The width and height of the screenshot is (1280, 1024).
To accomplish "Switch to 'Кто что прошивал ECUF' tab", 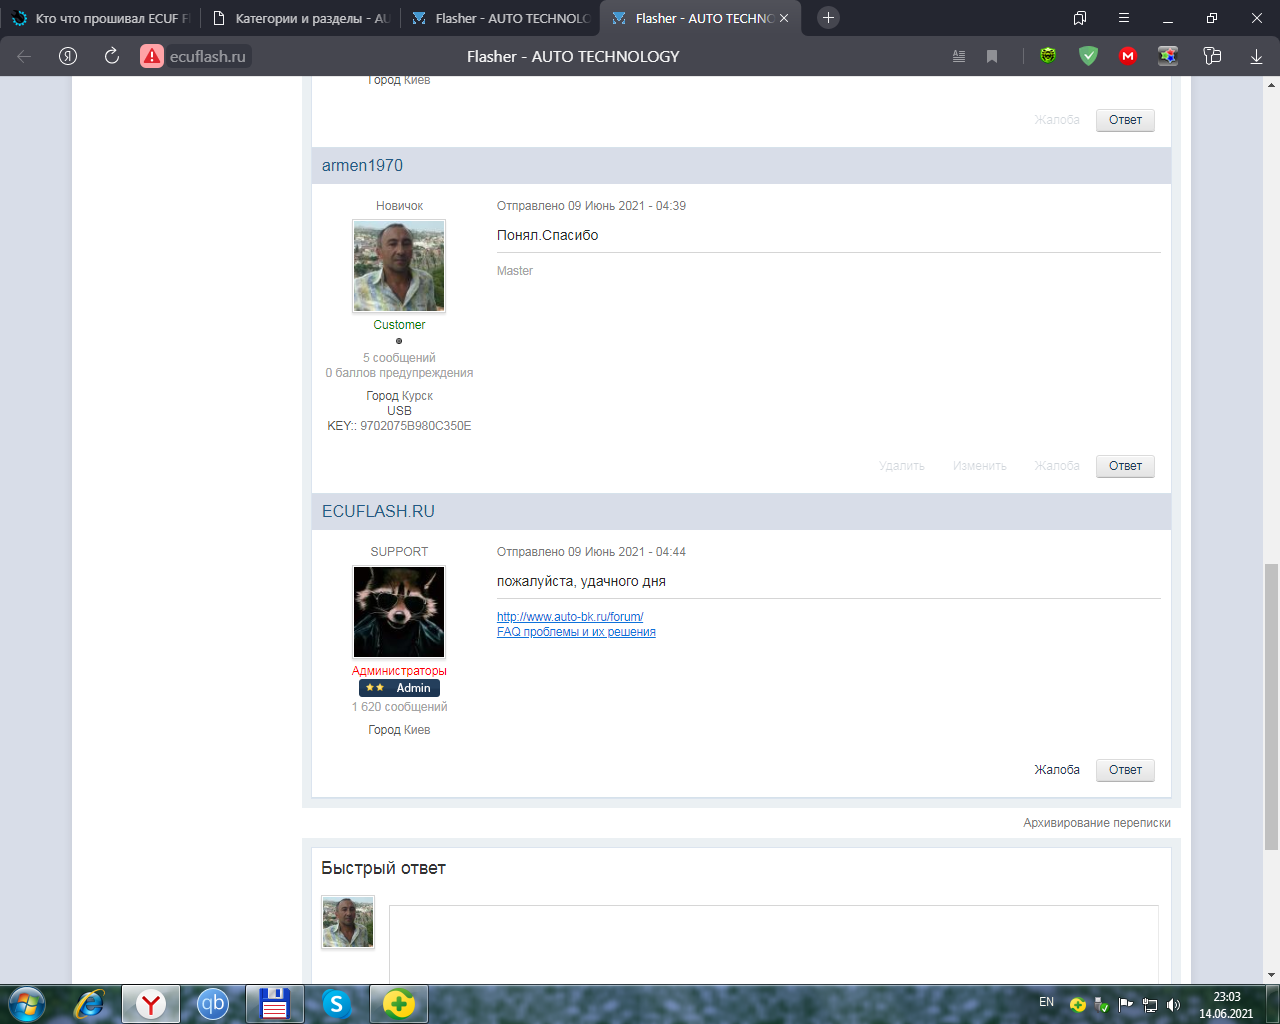I will [x=100, y=18].
